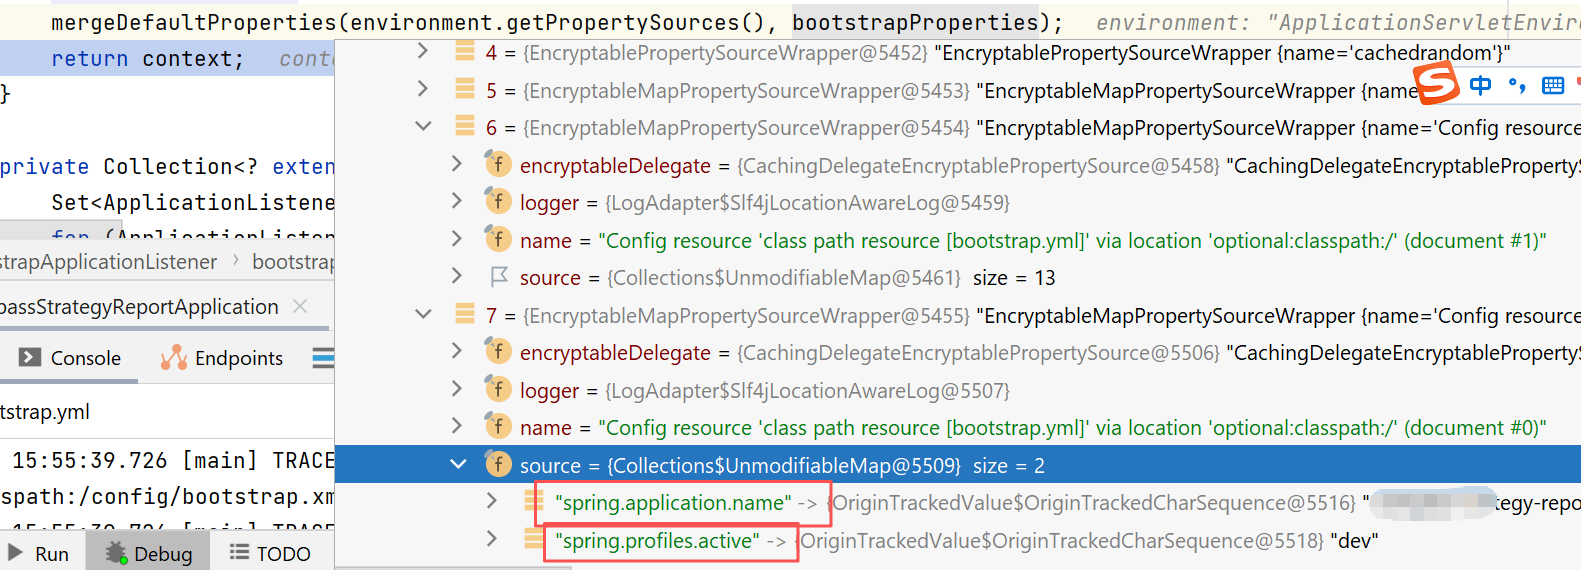Open the TODO tool window tab
1581x570 pixels.
(270, 553)
